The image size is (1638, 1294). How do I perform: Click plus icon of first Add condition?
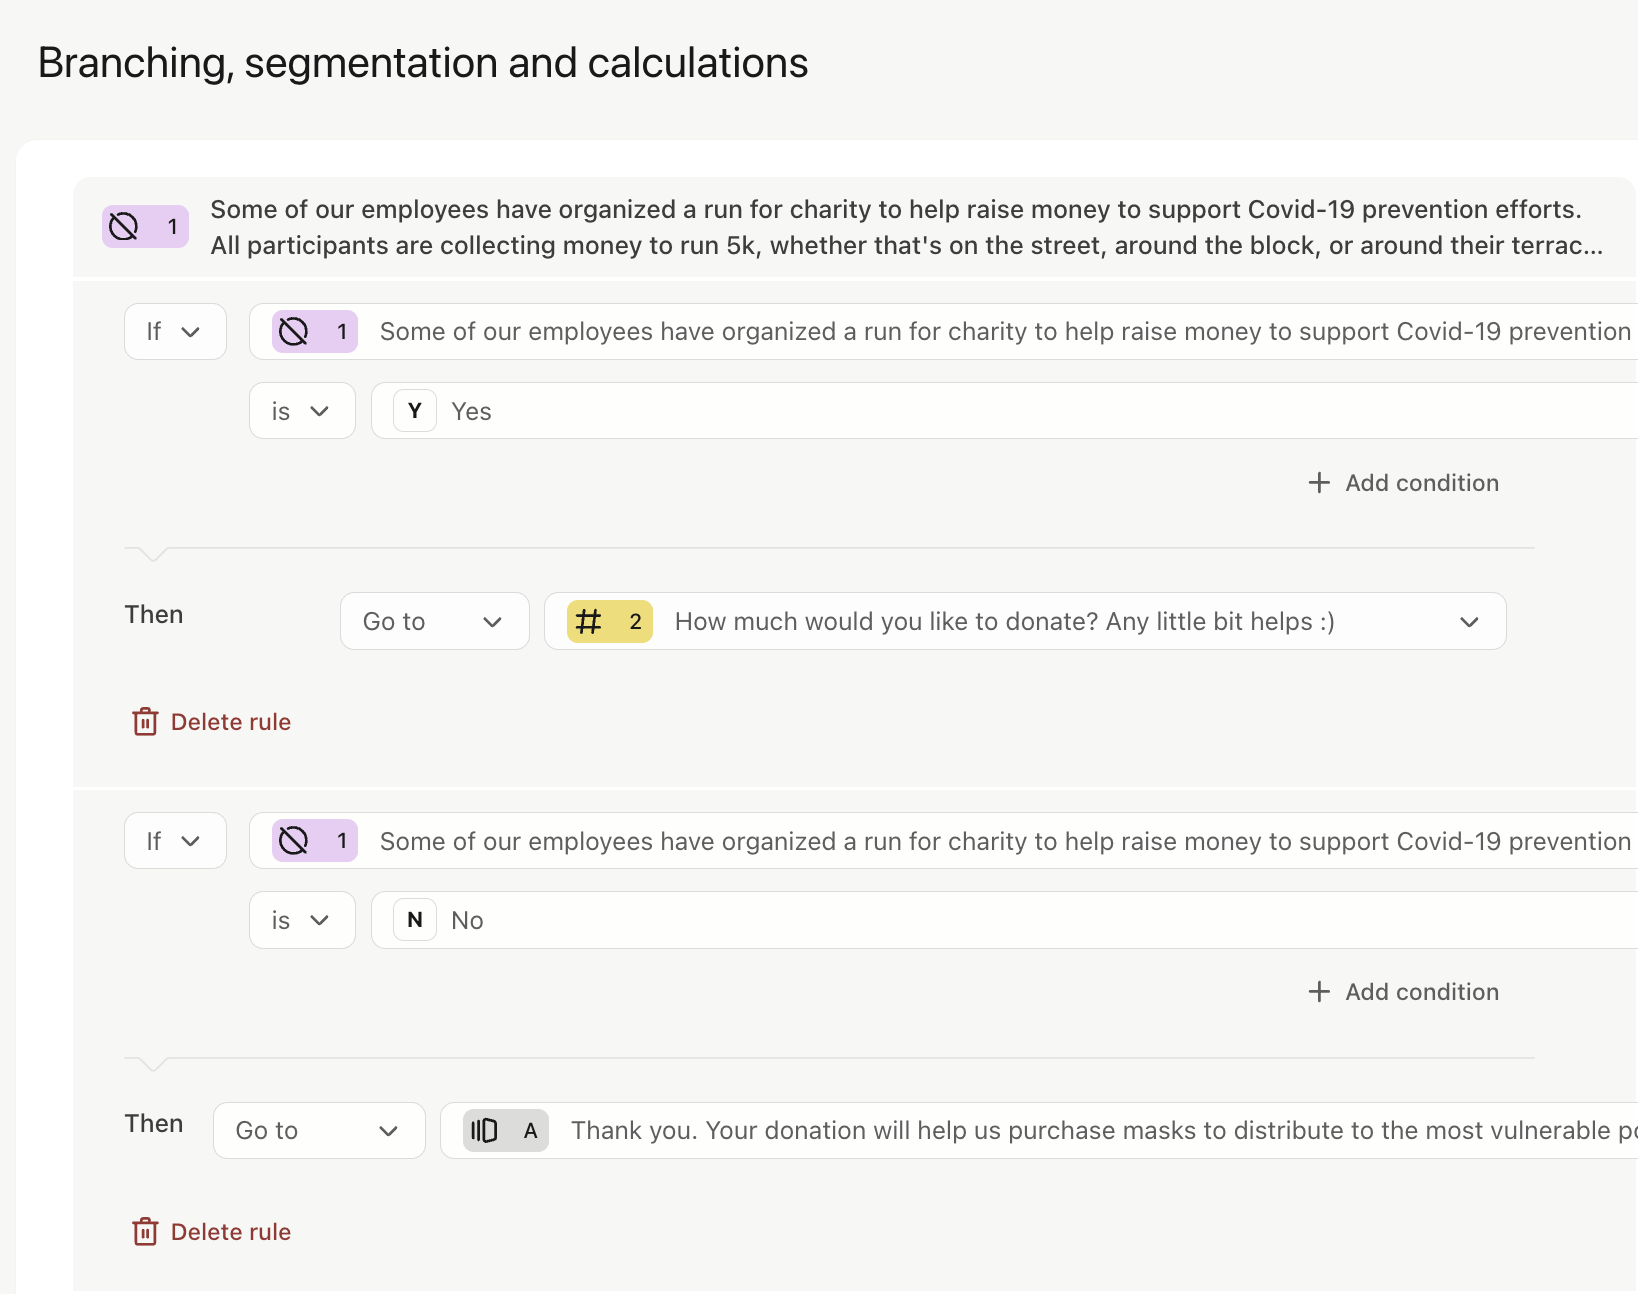[x=1319, y=483]
